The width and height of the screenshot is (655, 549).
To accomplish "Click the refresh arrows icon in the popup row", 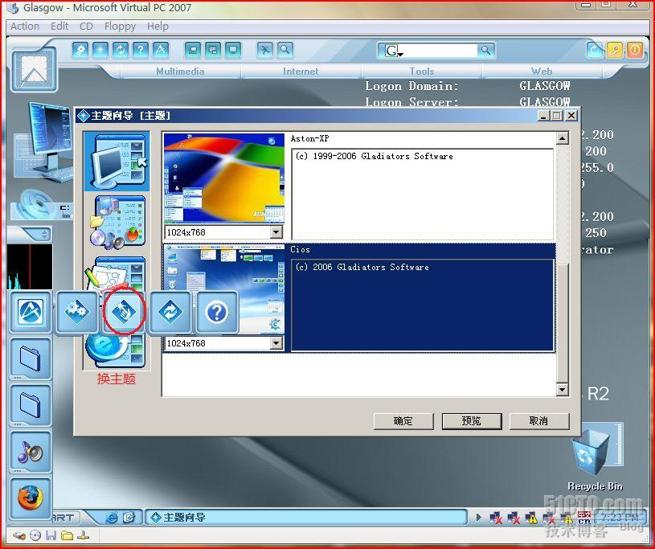I will point(170,312).
